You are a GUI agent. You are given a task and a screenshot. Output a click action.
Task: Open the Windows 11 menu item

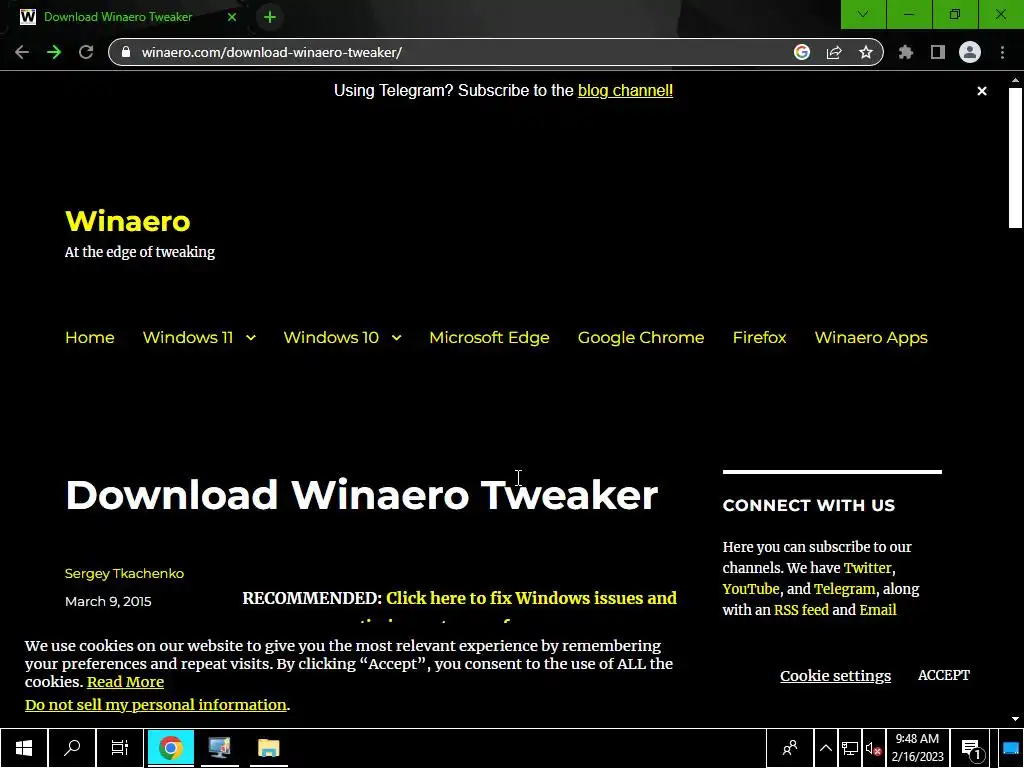coord(187,338)
